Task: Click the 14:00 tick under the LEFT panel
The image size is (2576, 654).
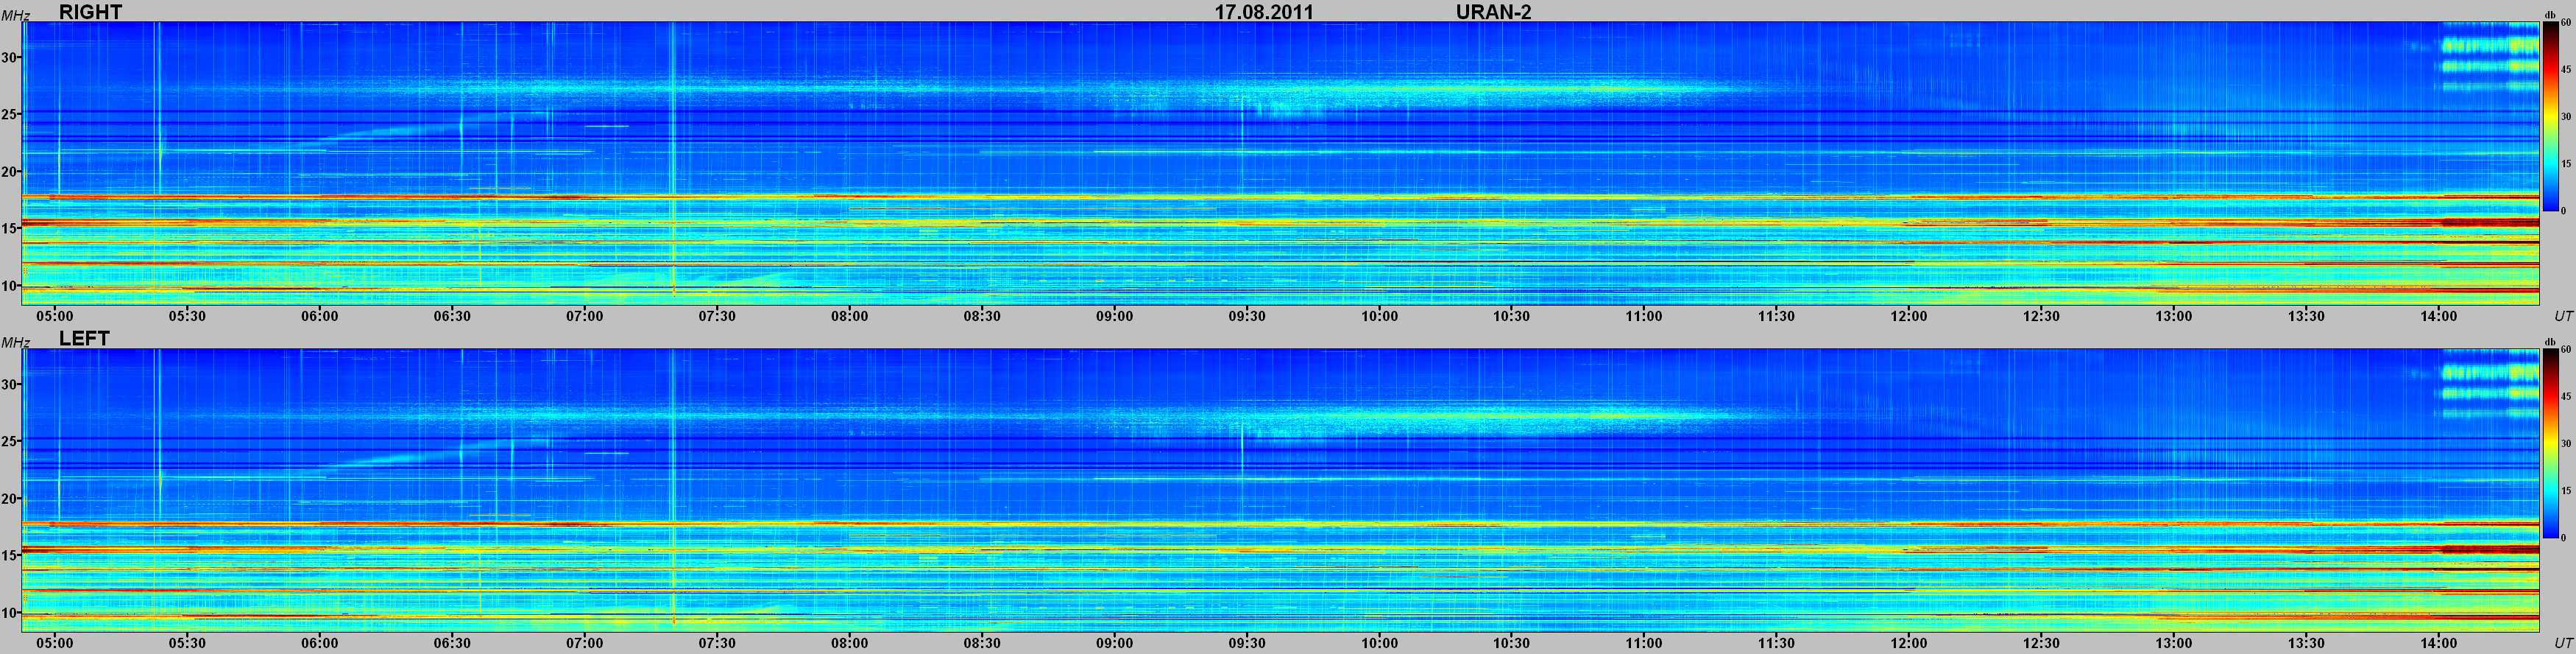Action: [x=2439, y=643]
